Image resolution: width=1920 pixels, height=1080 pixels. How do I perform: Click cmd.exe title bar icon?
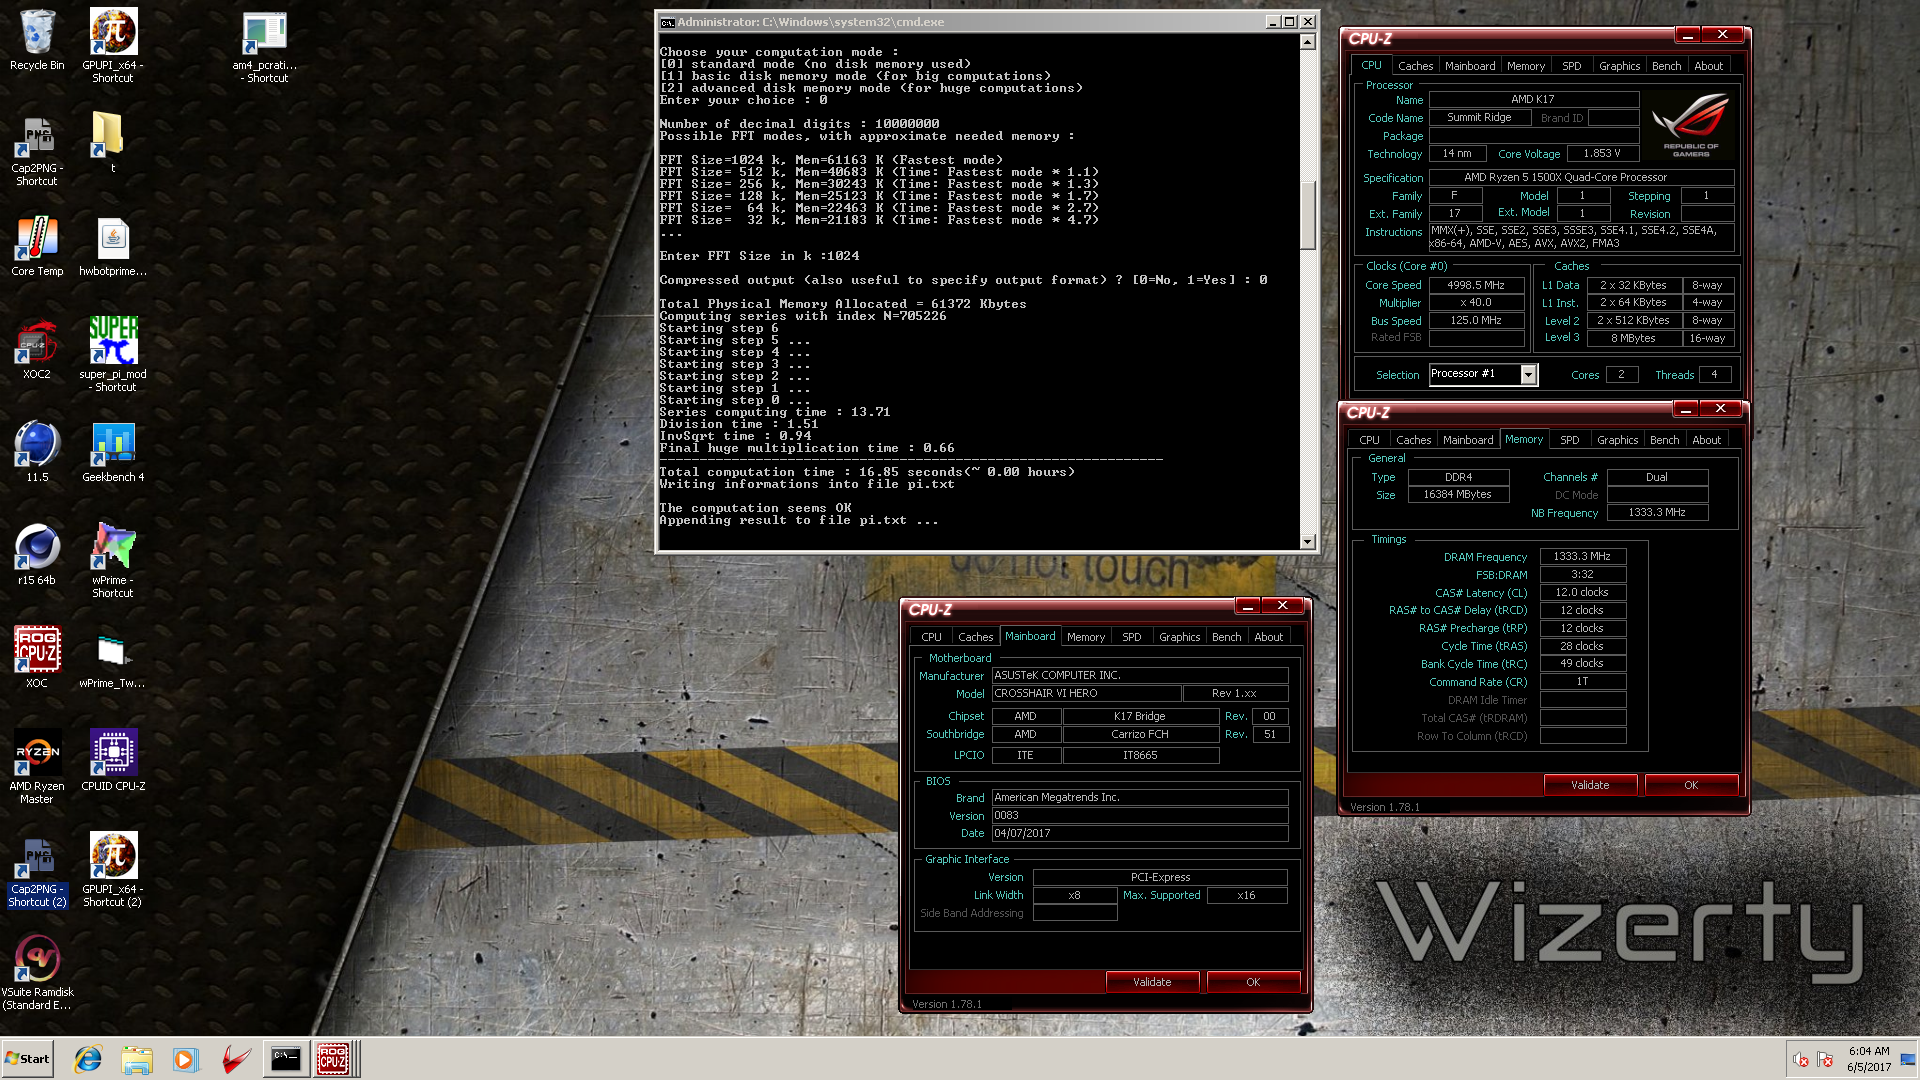click(667, 22)
